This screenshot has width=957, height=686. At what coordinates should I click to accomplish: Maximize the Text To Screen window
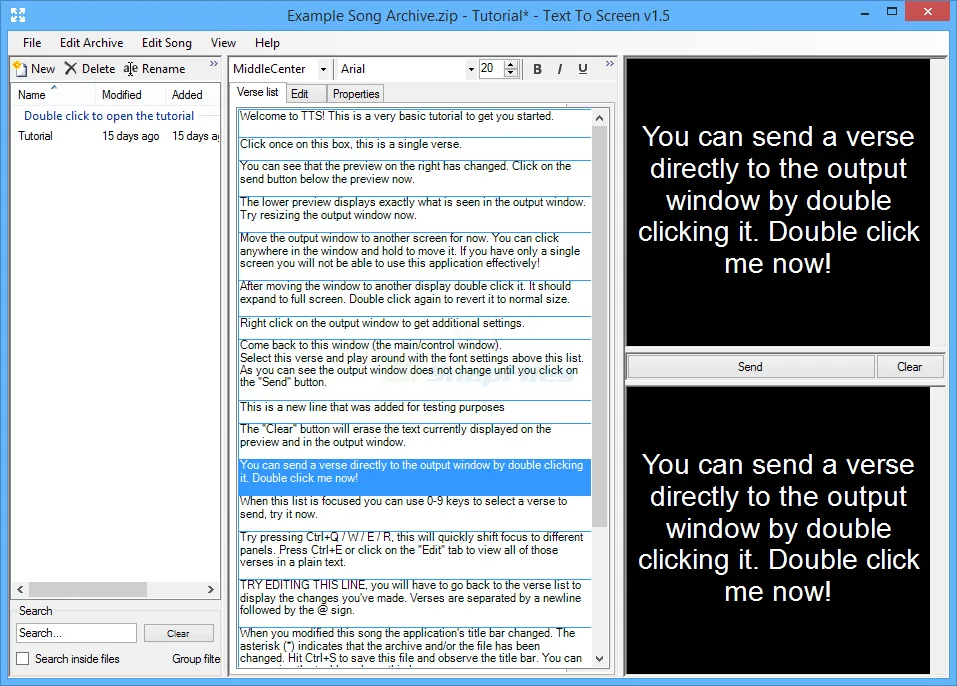coord(892,12)
